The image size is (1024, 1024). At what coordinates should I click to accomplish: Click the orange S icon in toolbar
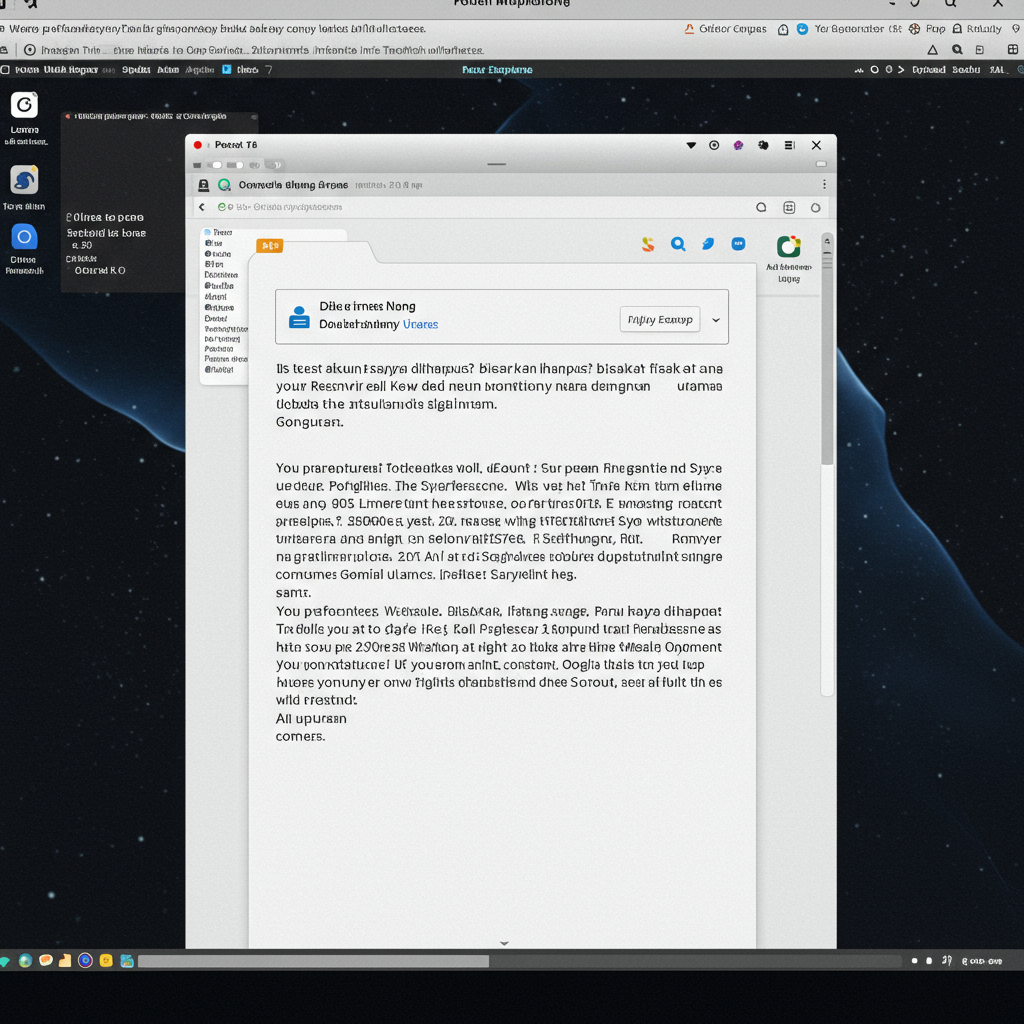(648, 244)
